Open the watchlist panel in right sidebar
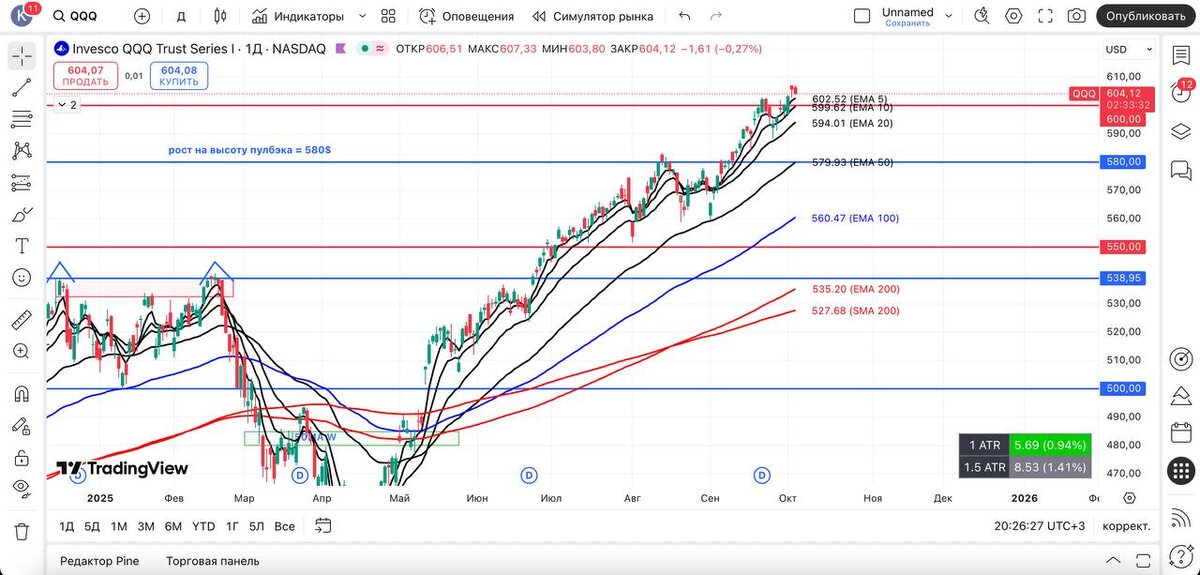 (1182, 56)
